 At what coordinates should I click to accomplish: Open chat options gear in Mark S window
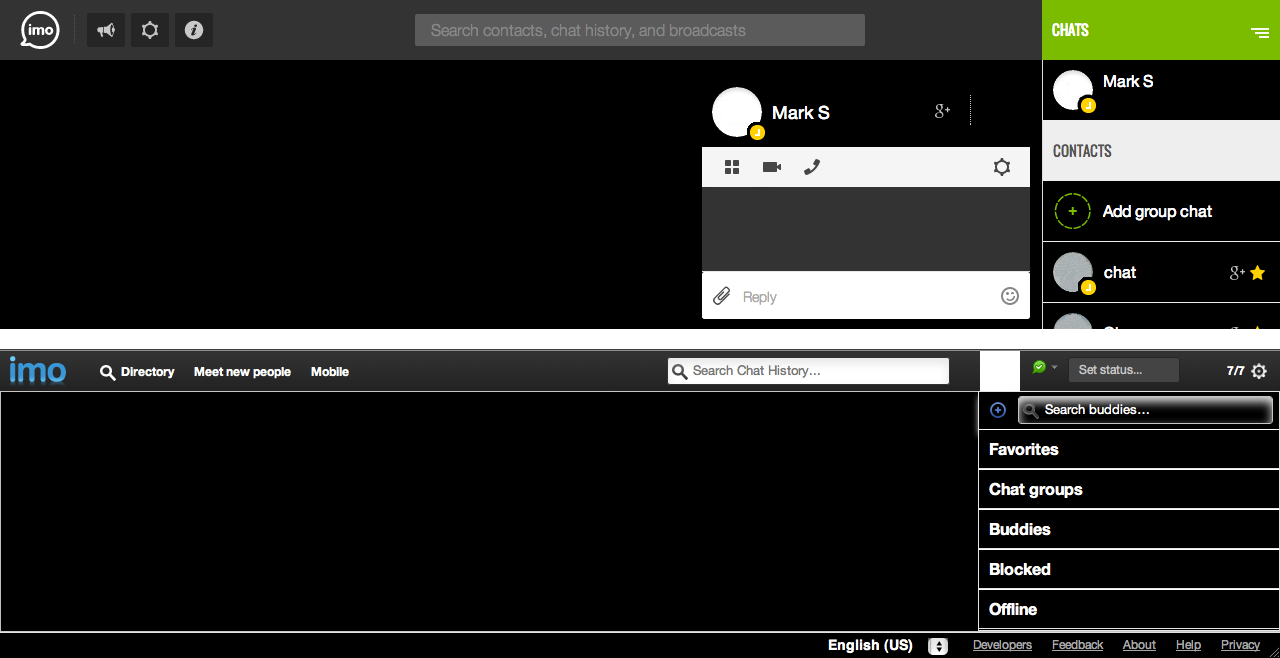click(1002, 167)
